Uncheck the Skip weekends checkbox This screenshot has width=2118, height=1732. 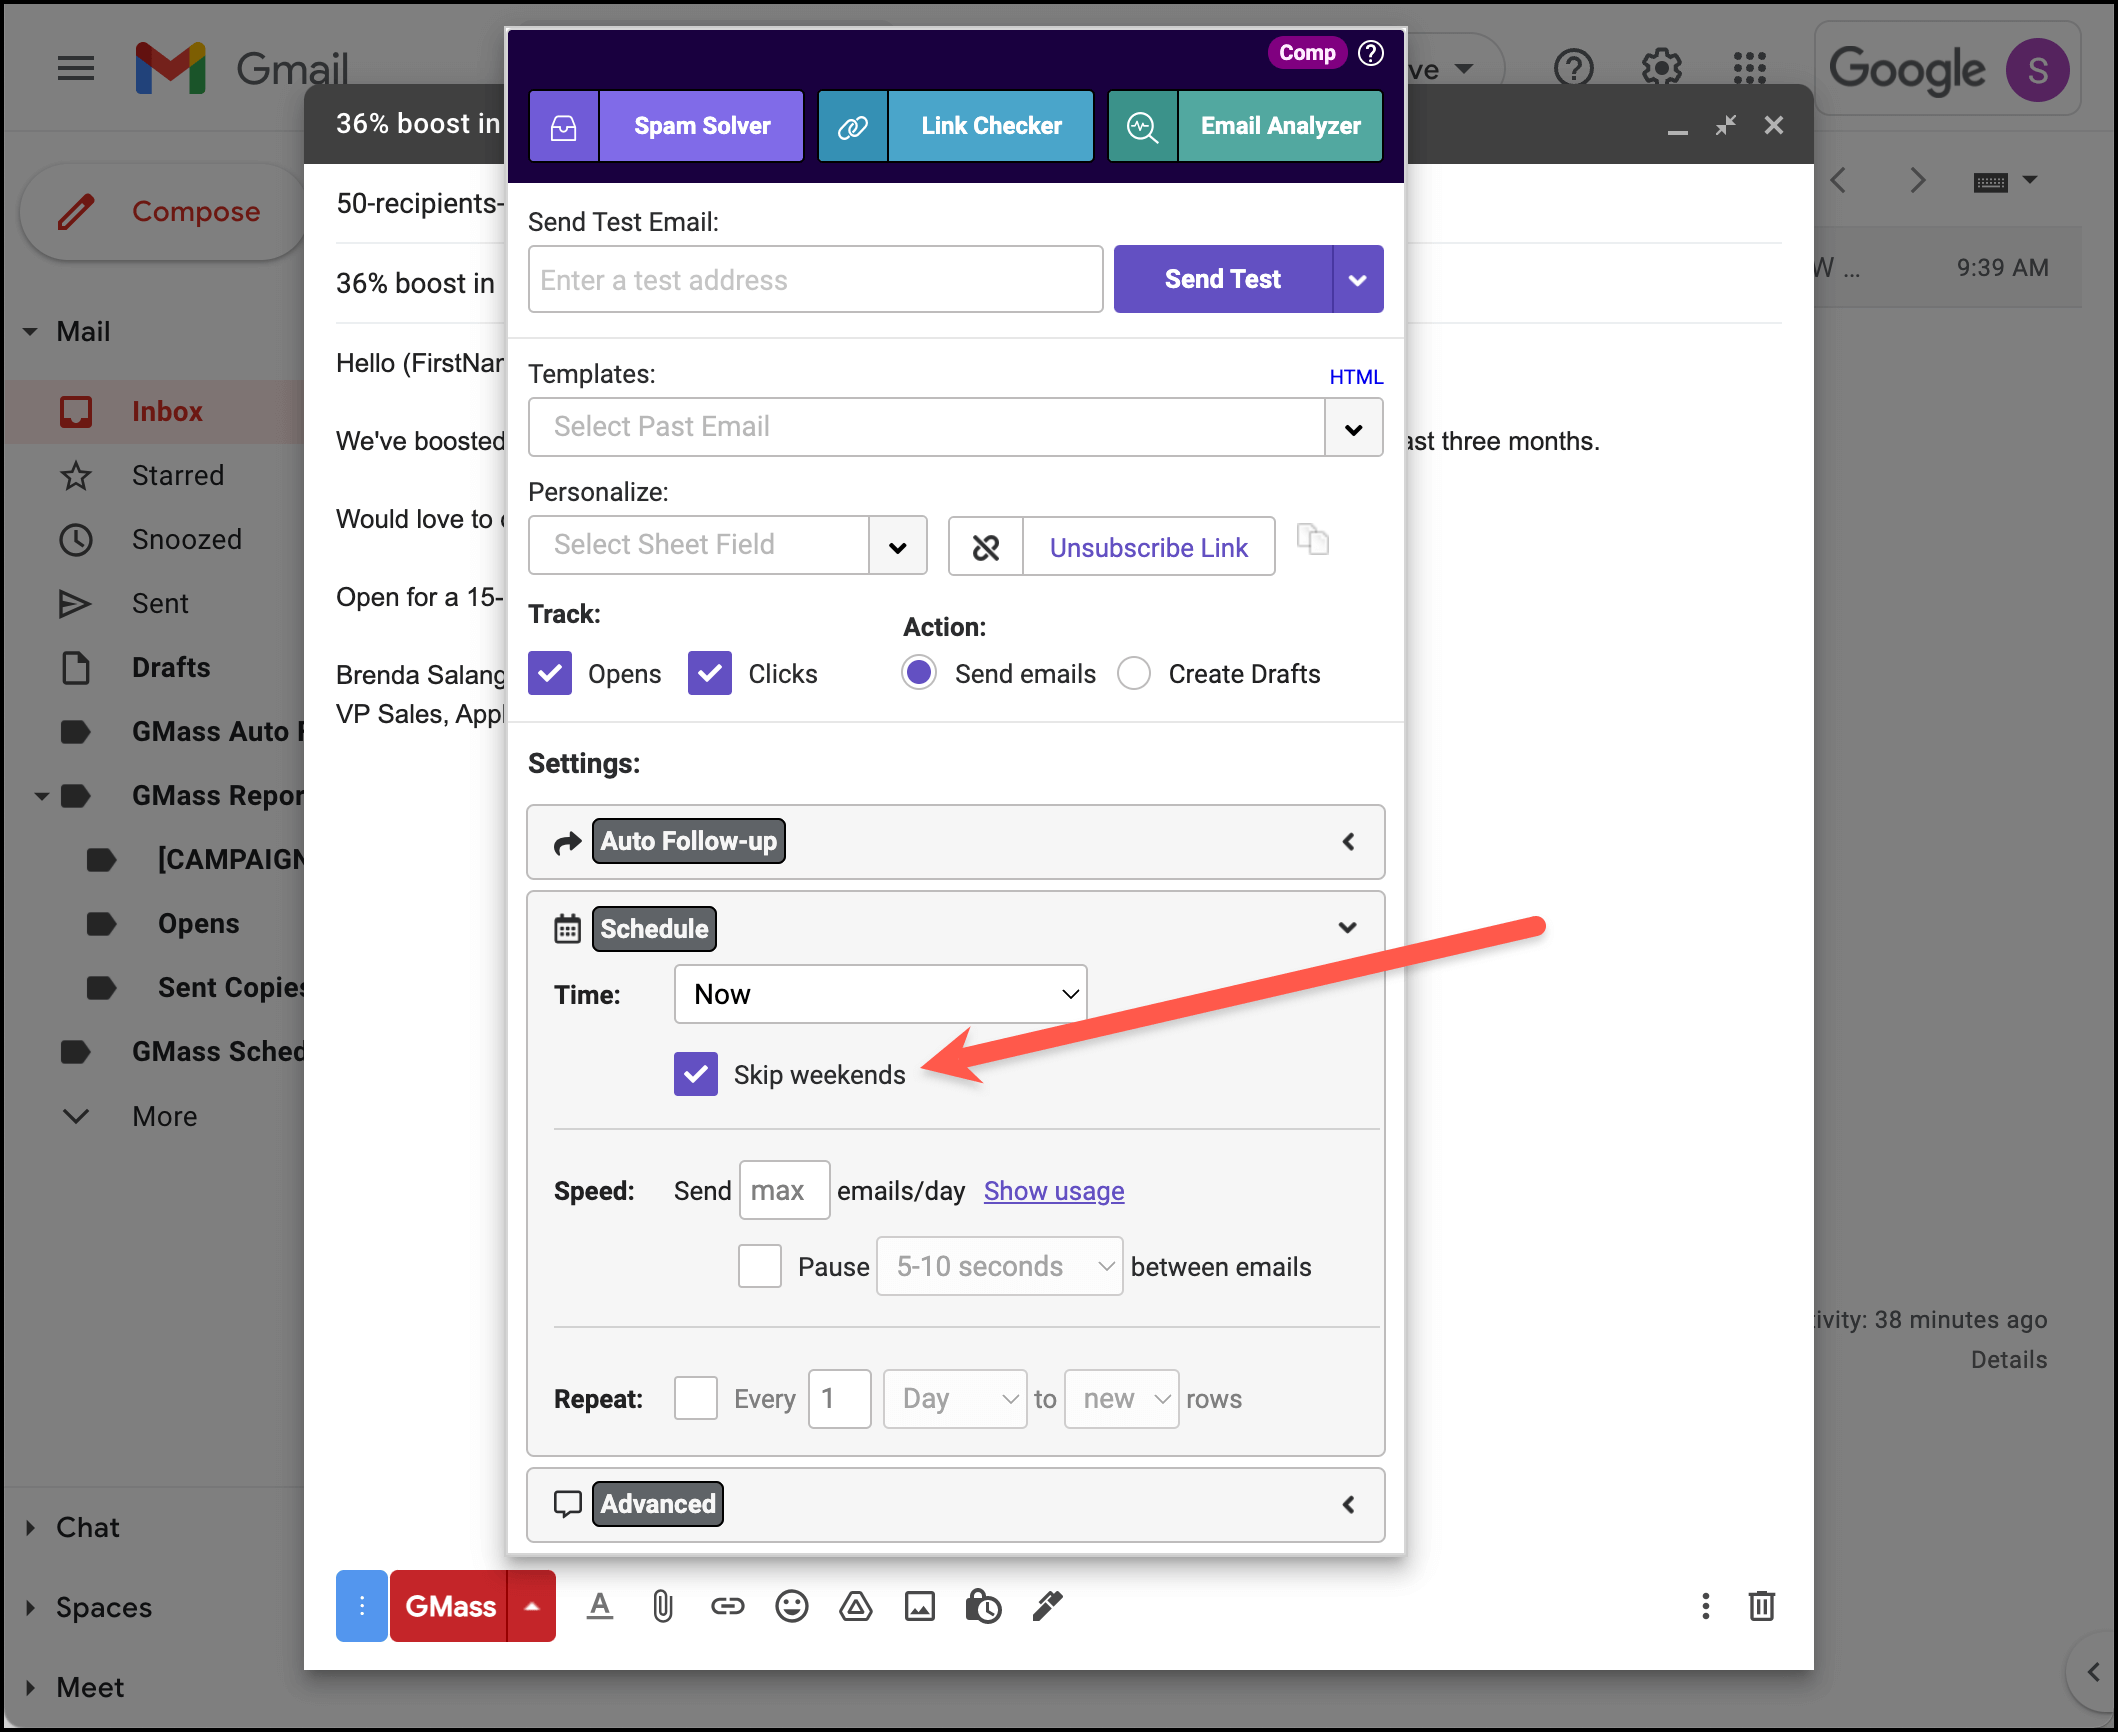[x=696, y=1074]
